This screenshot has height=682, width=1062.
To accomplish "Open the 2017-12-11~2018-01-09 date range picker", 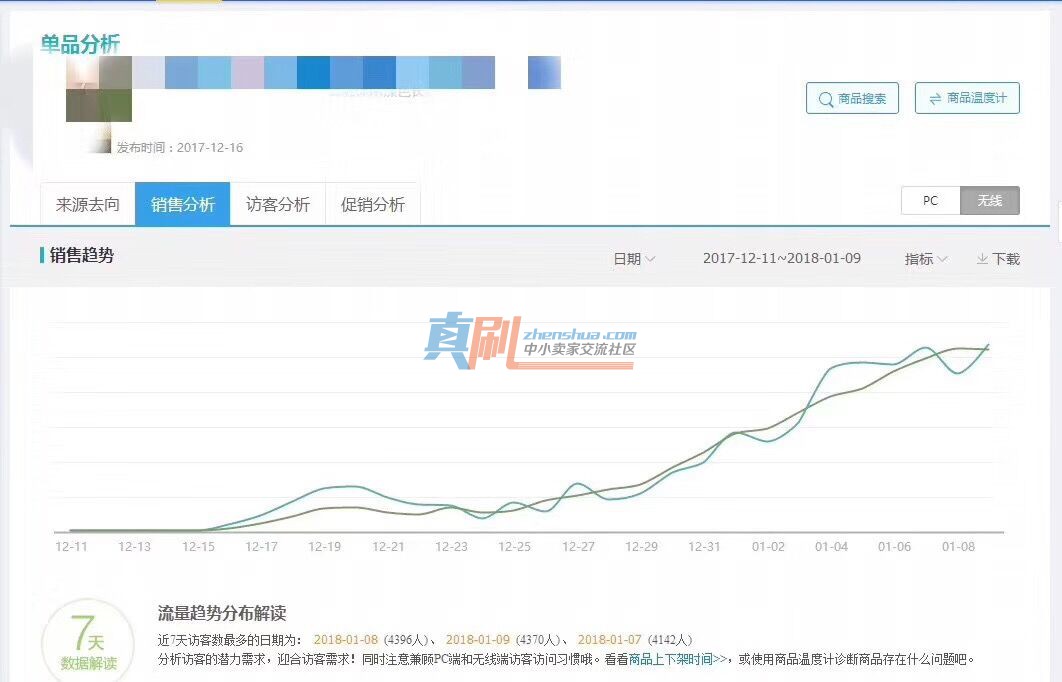I will click(782, 258).
